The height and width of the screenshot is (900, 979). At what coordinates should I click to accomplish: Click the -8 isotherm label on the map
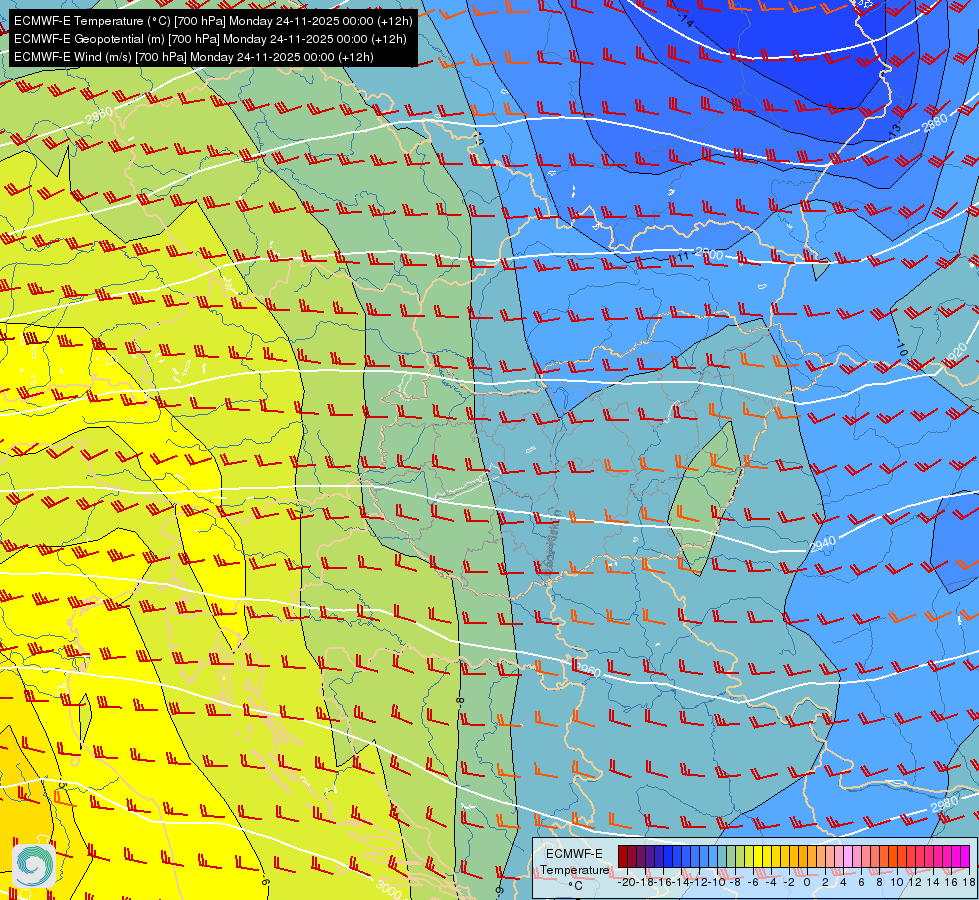[x=461, y=701]
